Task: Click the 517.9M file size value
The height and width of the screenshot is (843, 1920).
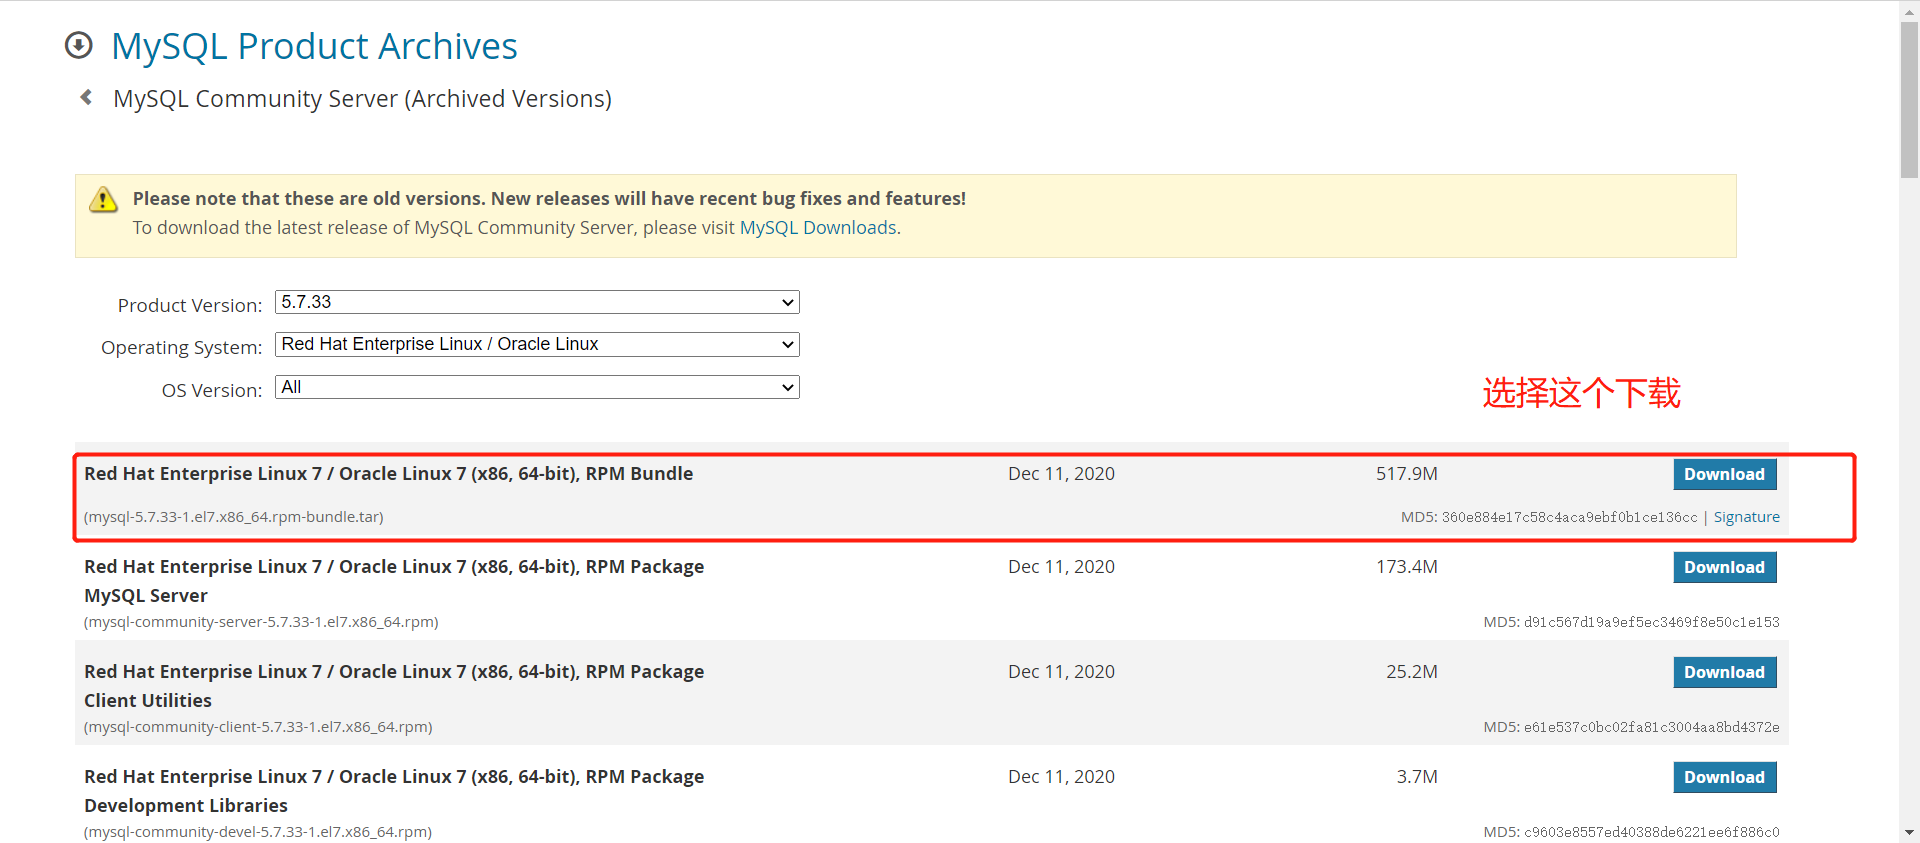Action: [1407, 474]
